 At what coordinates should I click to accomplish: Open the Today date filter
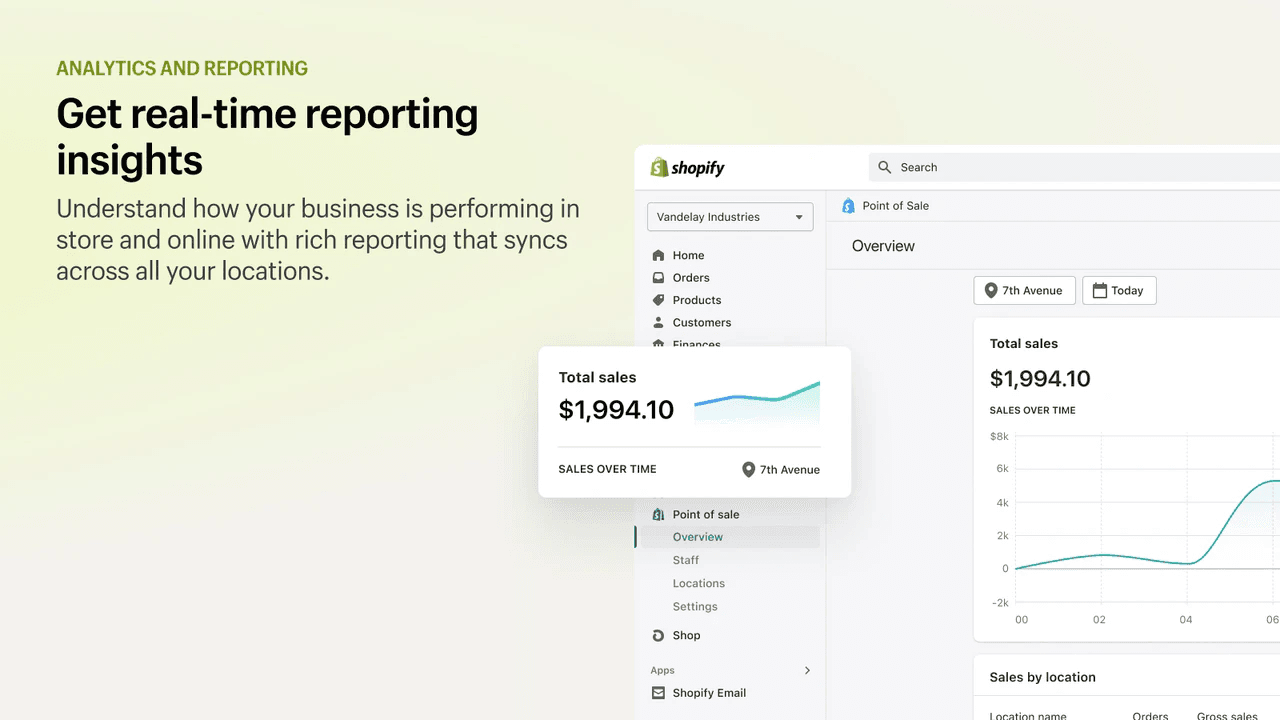tap(1118, 291)
